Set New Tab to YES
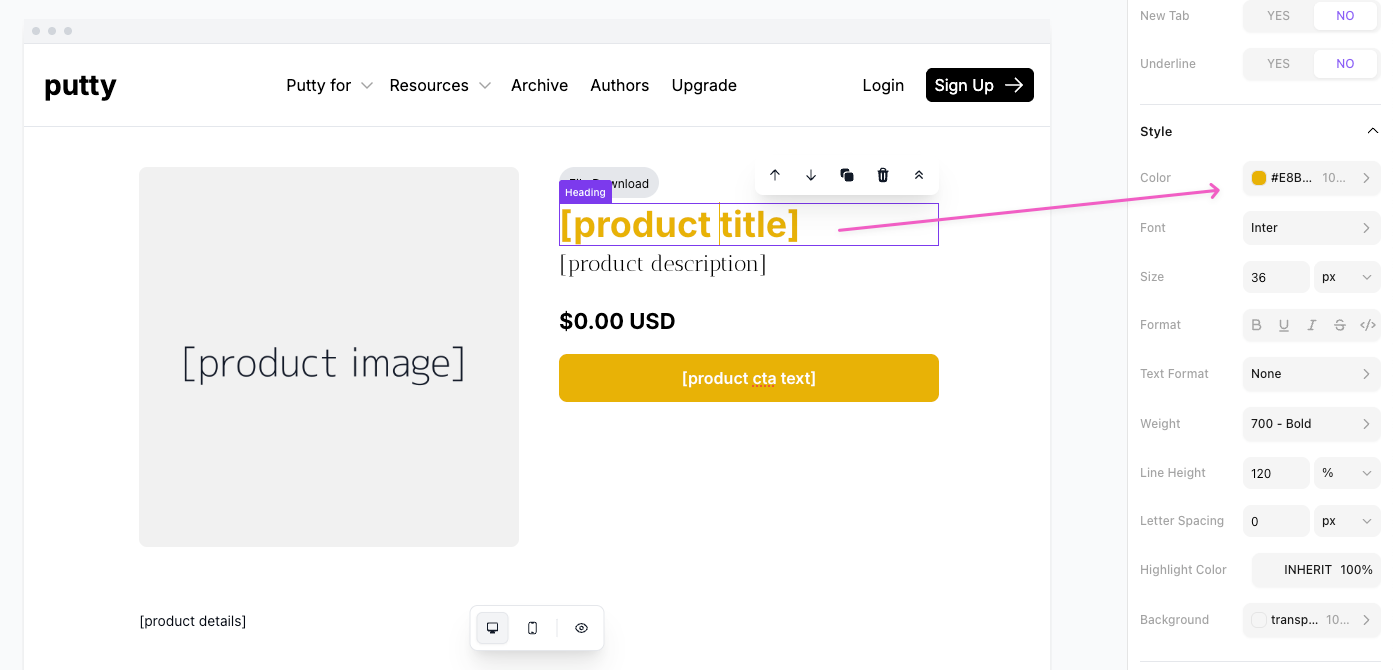The height and width of the screenshot is (670, 1393). click(x=1278, y=16)
